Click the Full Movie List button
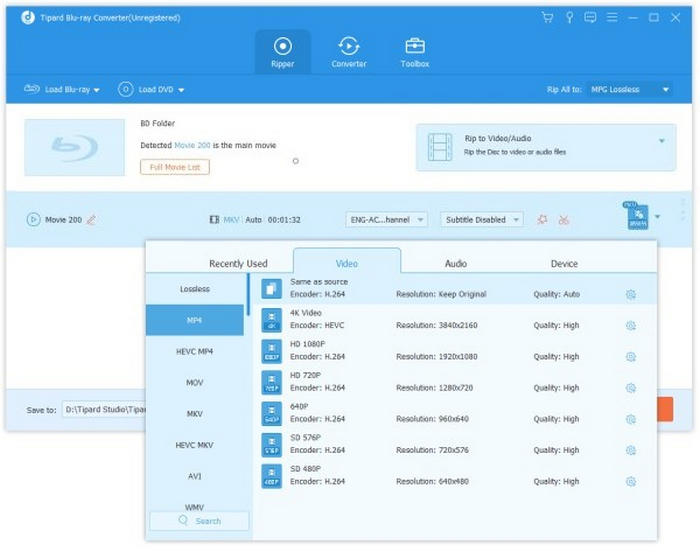 175,167
